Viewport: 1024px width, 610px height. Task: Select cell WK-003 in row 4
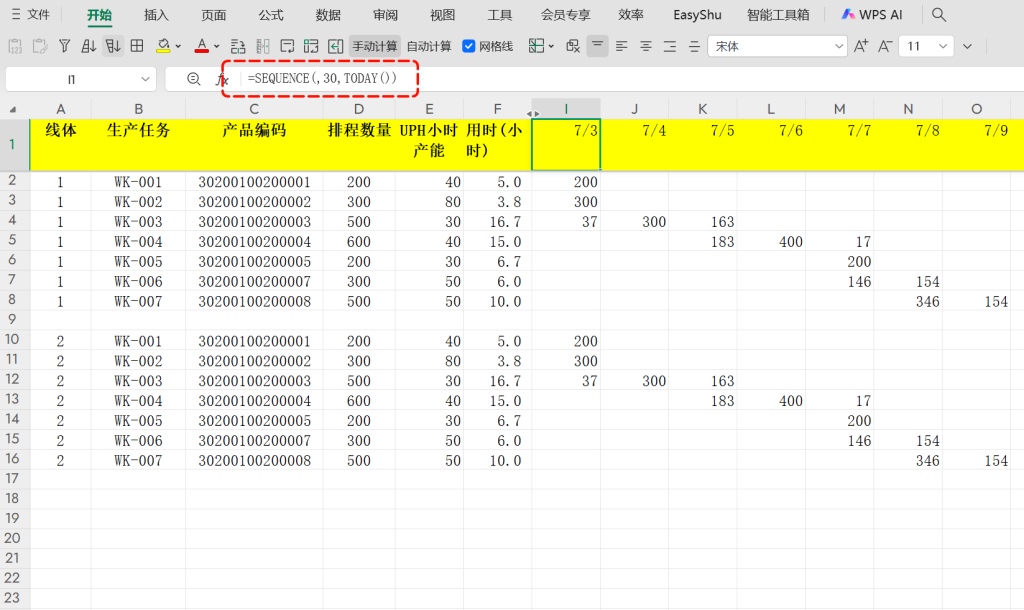coord(138,221)
